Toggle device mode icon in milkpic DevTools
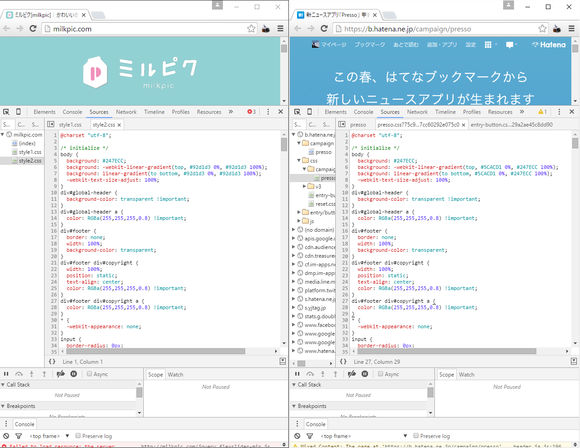580x448 pixels. (18, 112)
